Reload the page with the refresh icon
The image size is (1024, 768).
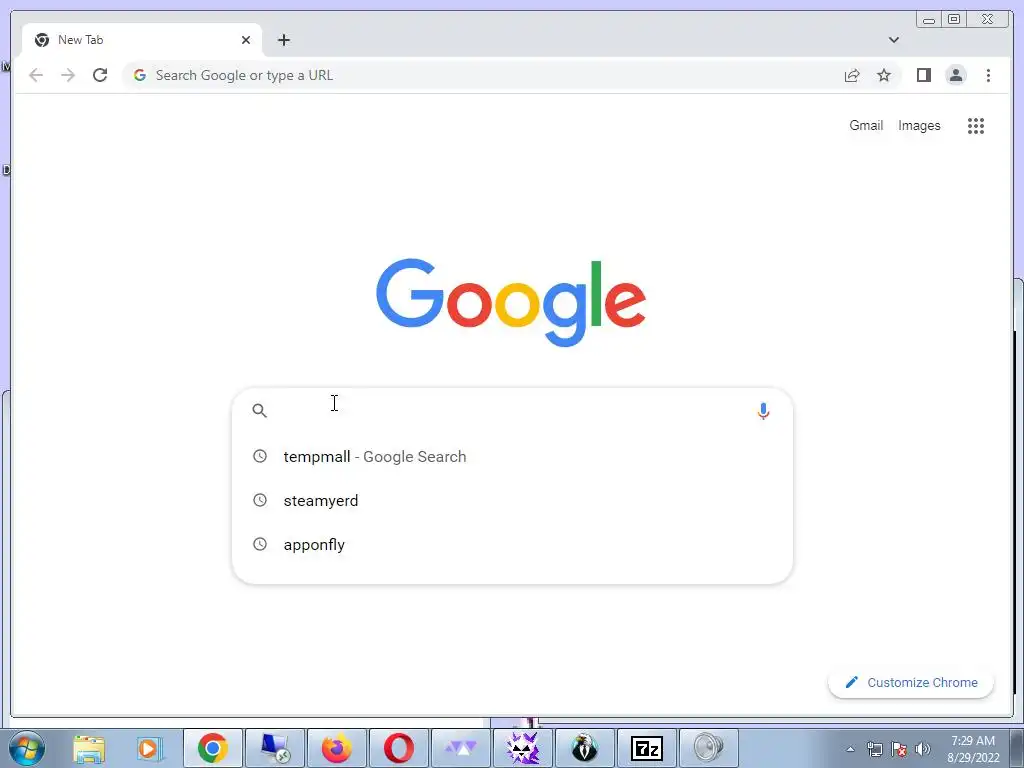click(x=100, y=75)
